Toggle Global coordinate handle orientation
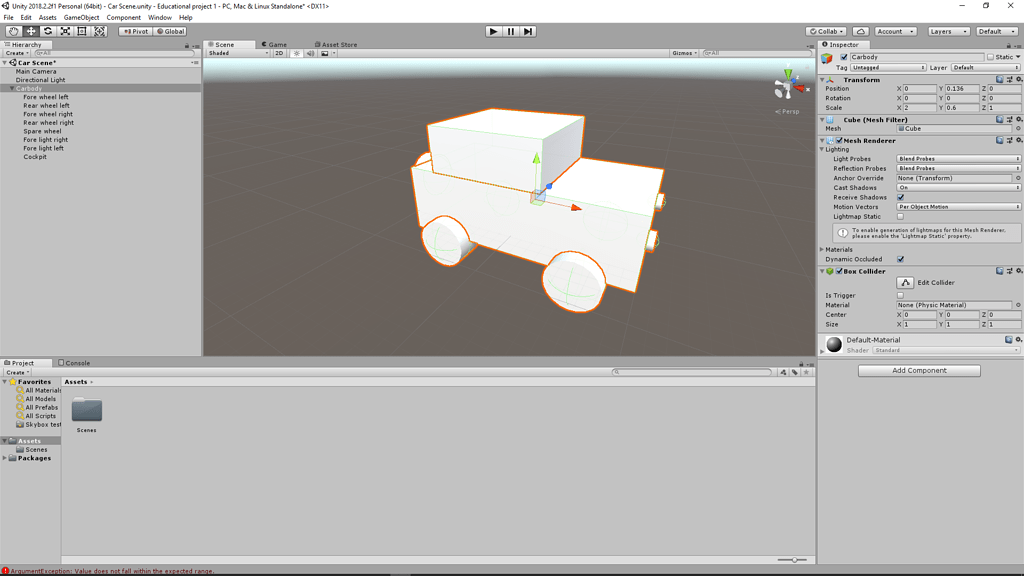1024x576 pixels. [x=169, y=31]
